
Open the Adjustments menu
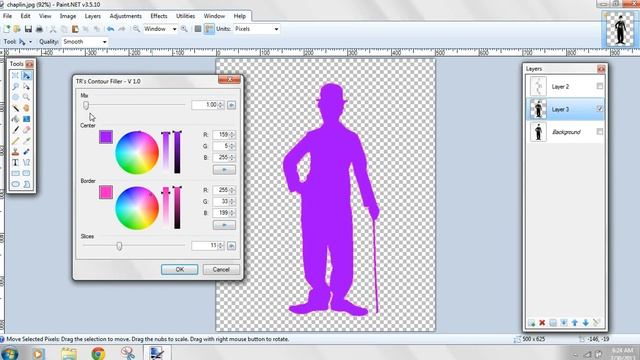point(126,16)
